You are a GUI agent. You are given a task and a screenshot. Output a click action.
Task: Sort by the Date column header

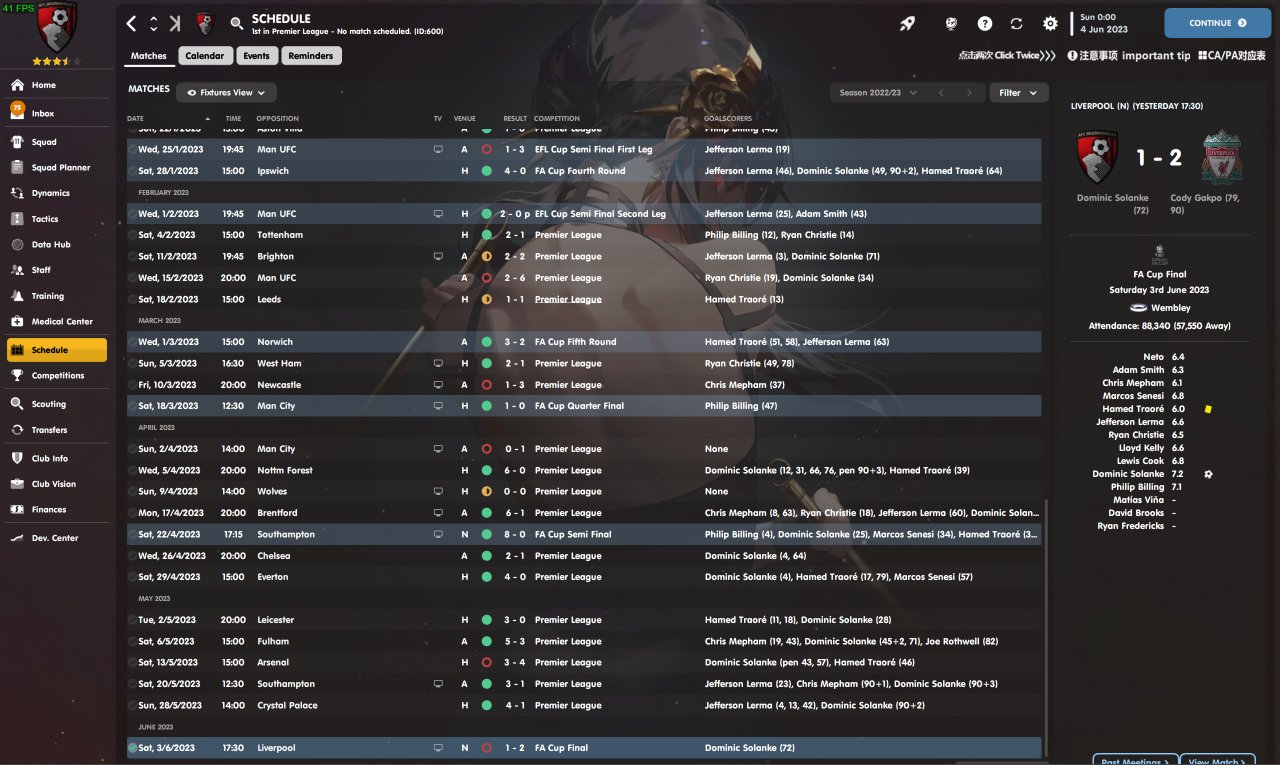click(135, 119)
